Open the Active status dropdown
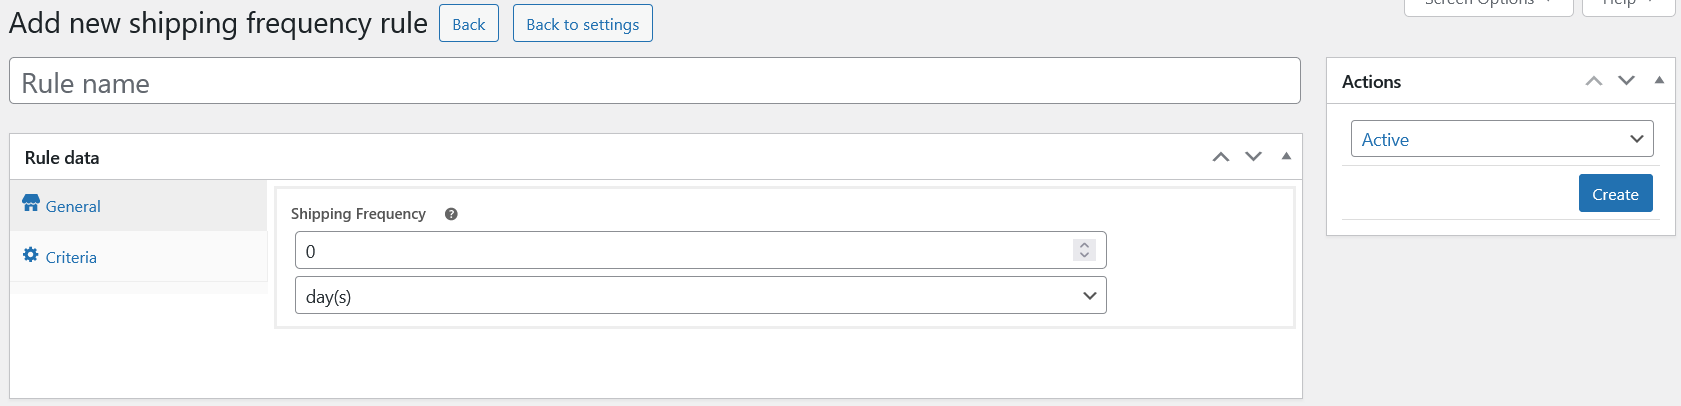The width and height of the screenshot is (1681, 406). (x=1501, y=139)
